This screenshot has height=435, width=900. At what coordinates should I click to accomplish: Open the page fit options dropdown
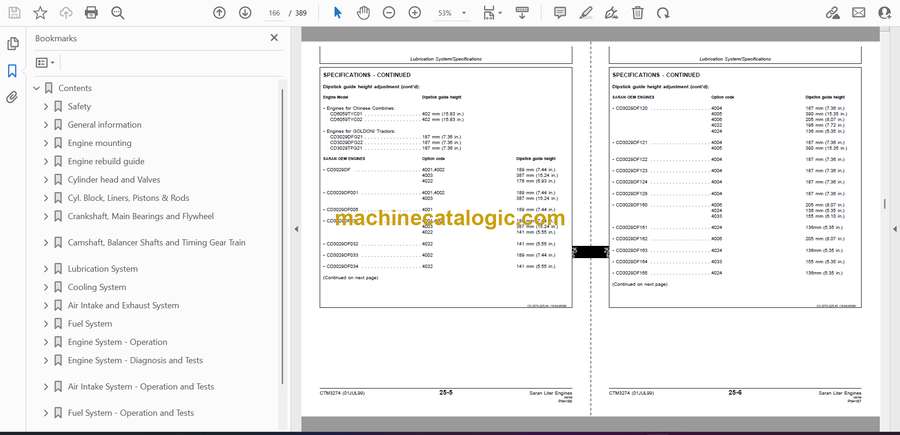492,13
